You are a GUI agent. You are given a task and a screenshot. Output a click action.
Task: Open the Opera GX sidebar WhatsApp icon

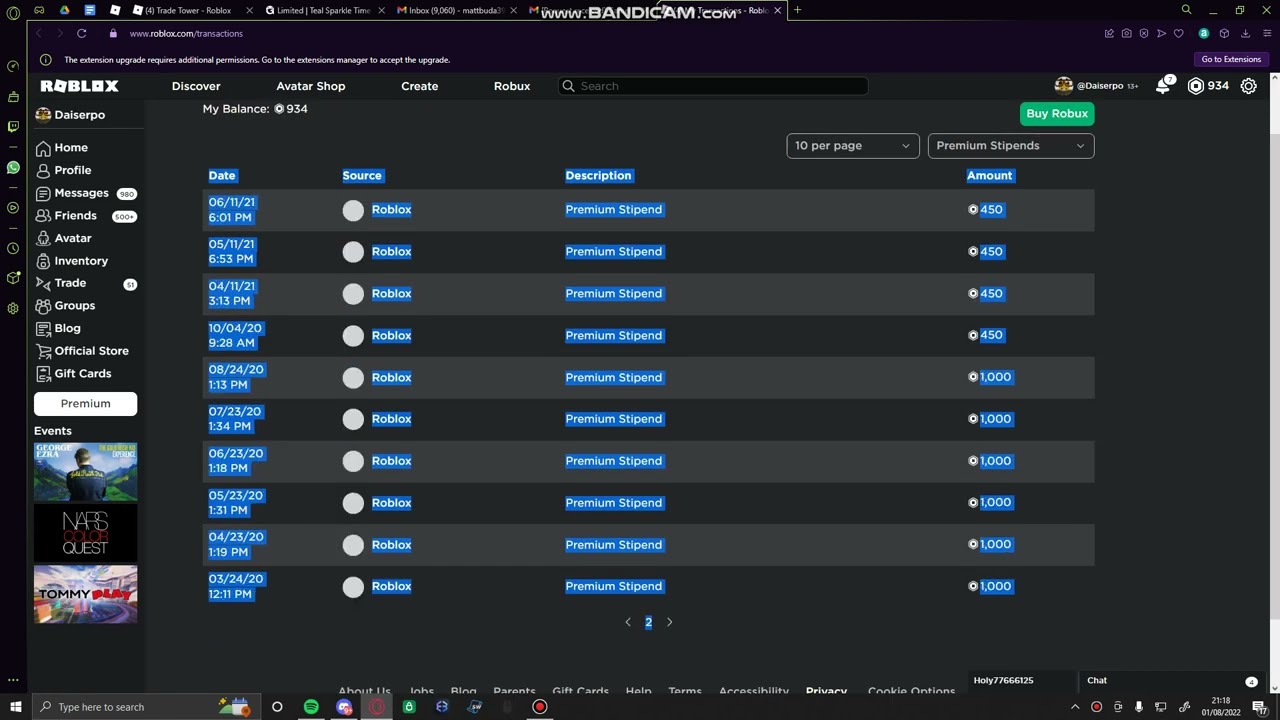click(13, 167)
